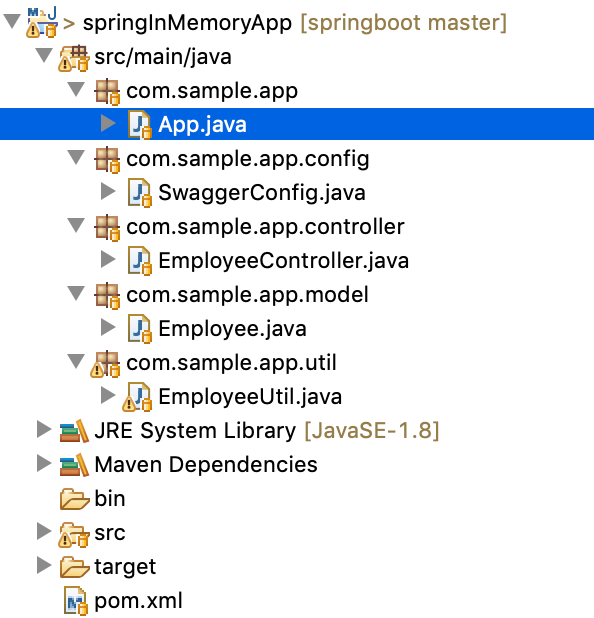Image resolution: width=594 pixels, height=618 pixels.
Task: Expand the EmployeeUtil.java file node
Action: point(108,395)
